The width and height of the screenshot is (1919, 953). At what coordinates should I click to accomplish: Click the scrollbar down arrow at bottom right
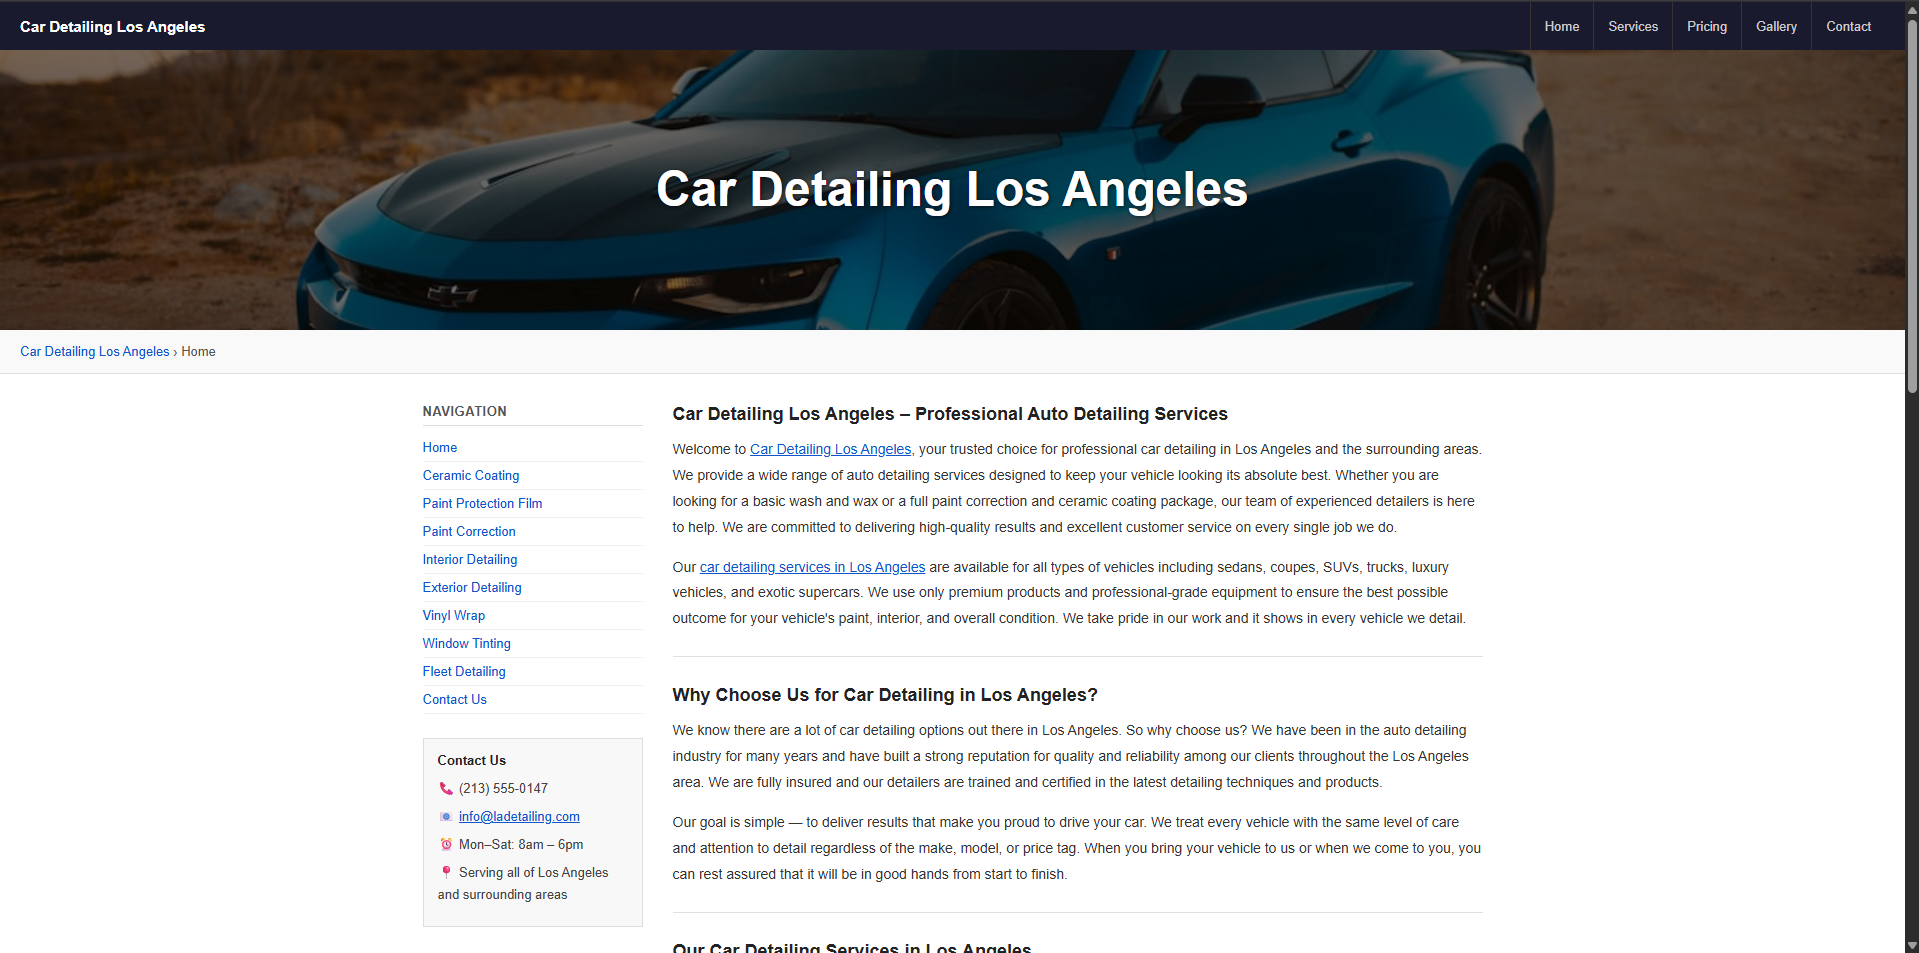tap(1911, 945)
